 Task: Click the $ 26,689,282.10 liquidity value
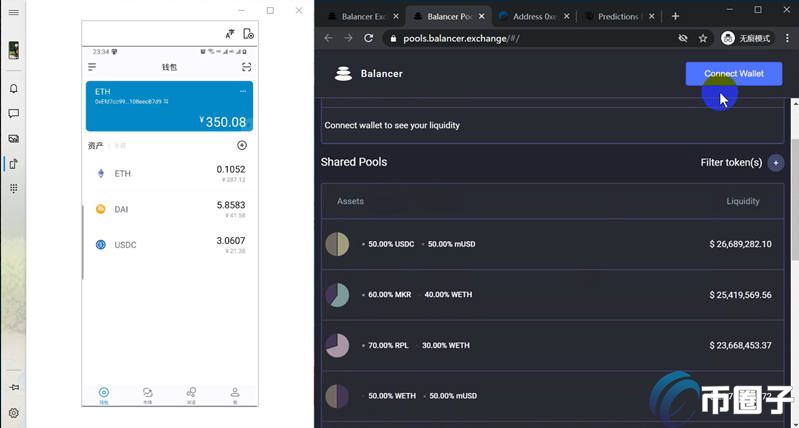740,245
